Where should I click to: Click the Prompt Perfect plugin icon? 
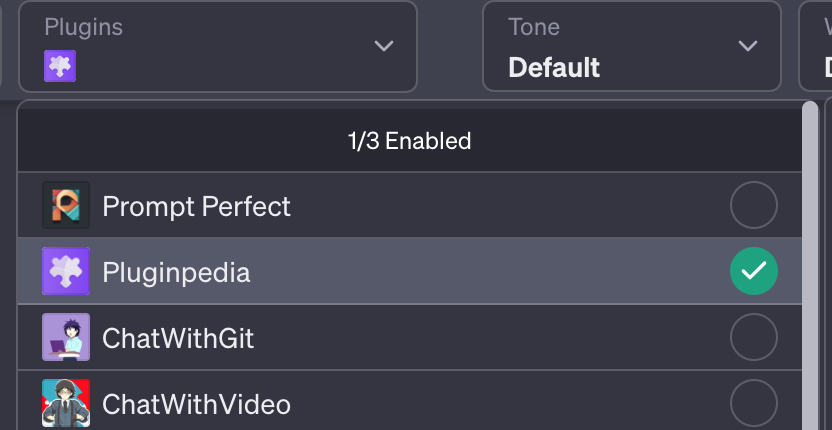click(66, 206)
